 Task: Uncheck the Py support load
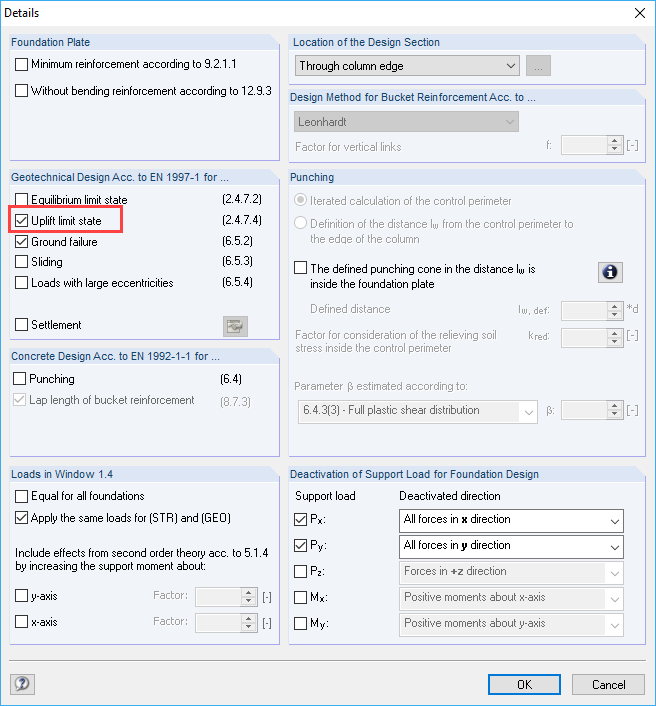click(300, 546)
